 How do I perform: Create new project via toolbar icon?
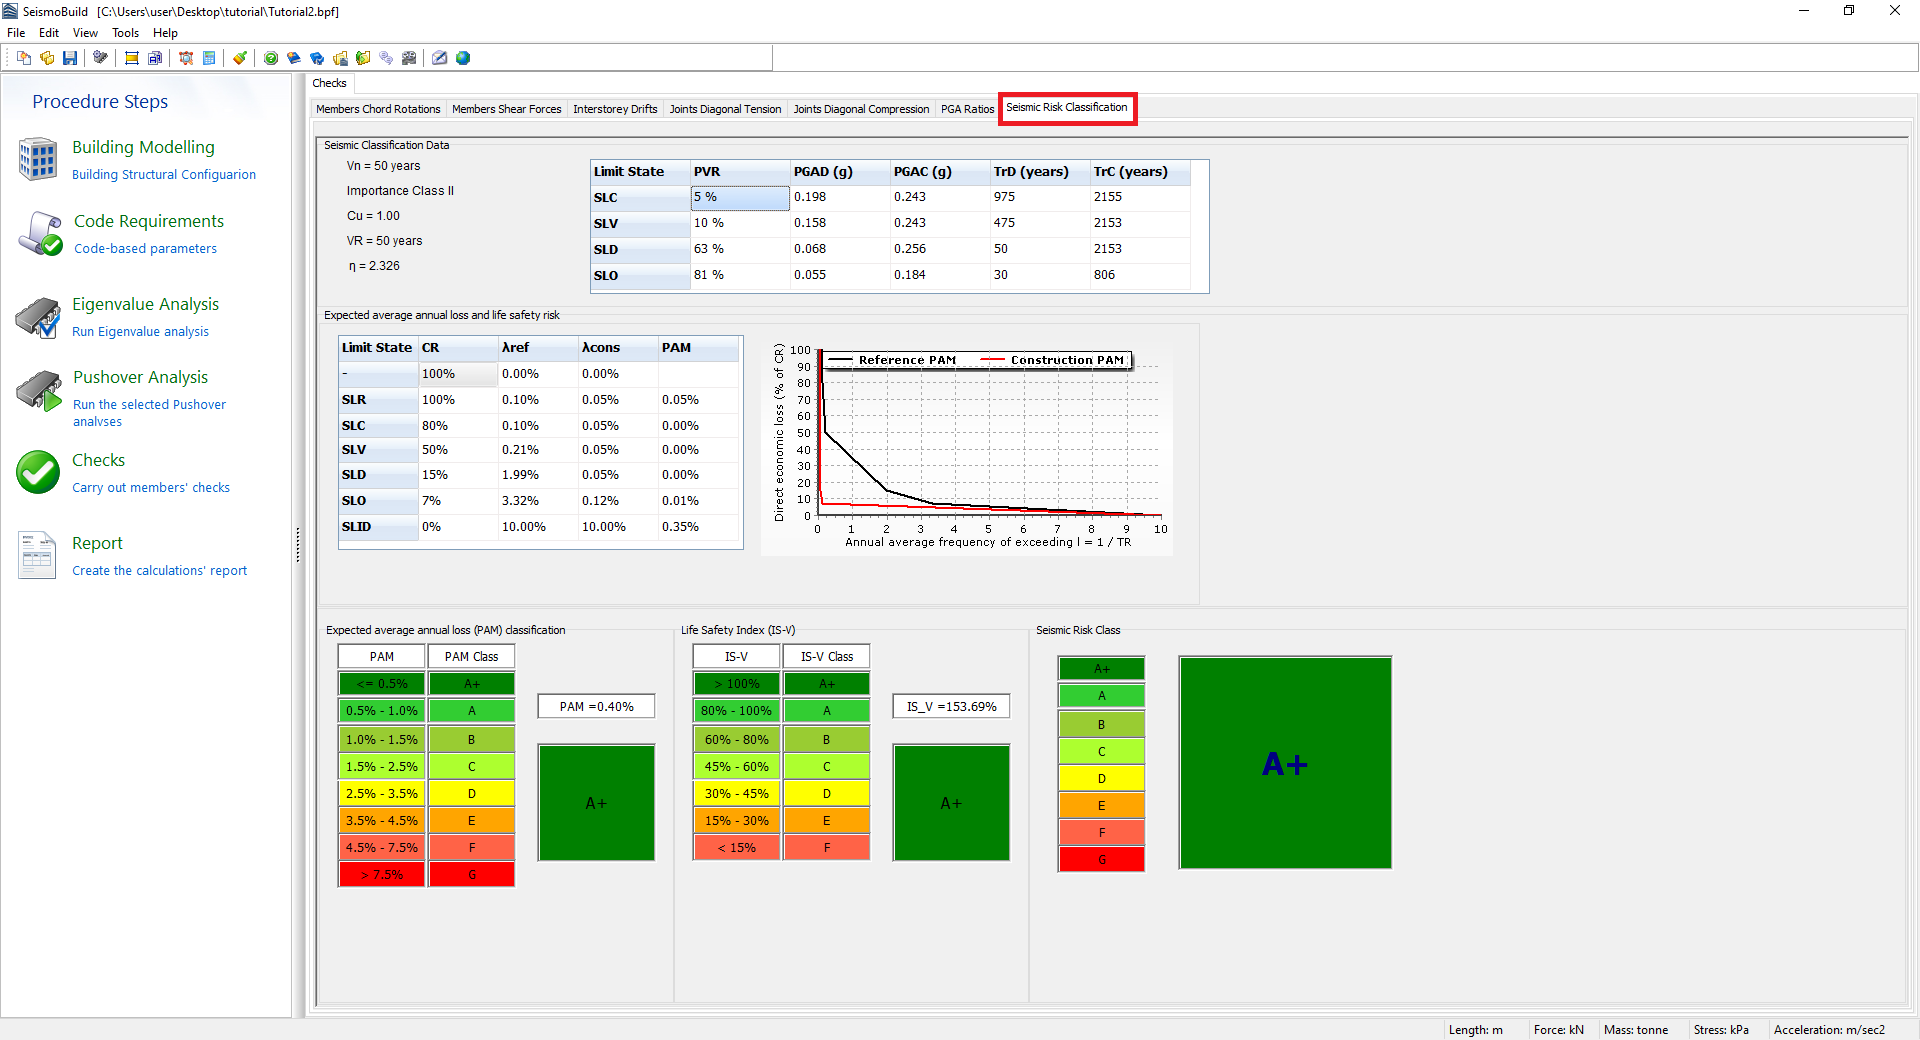[24, 58]
